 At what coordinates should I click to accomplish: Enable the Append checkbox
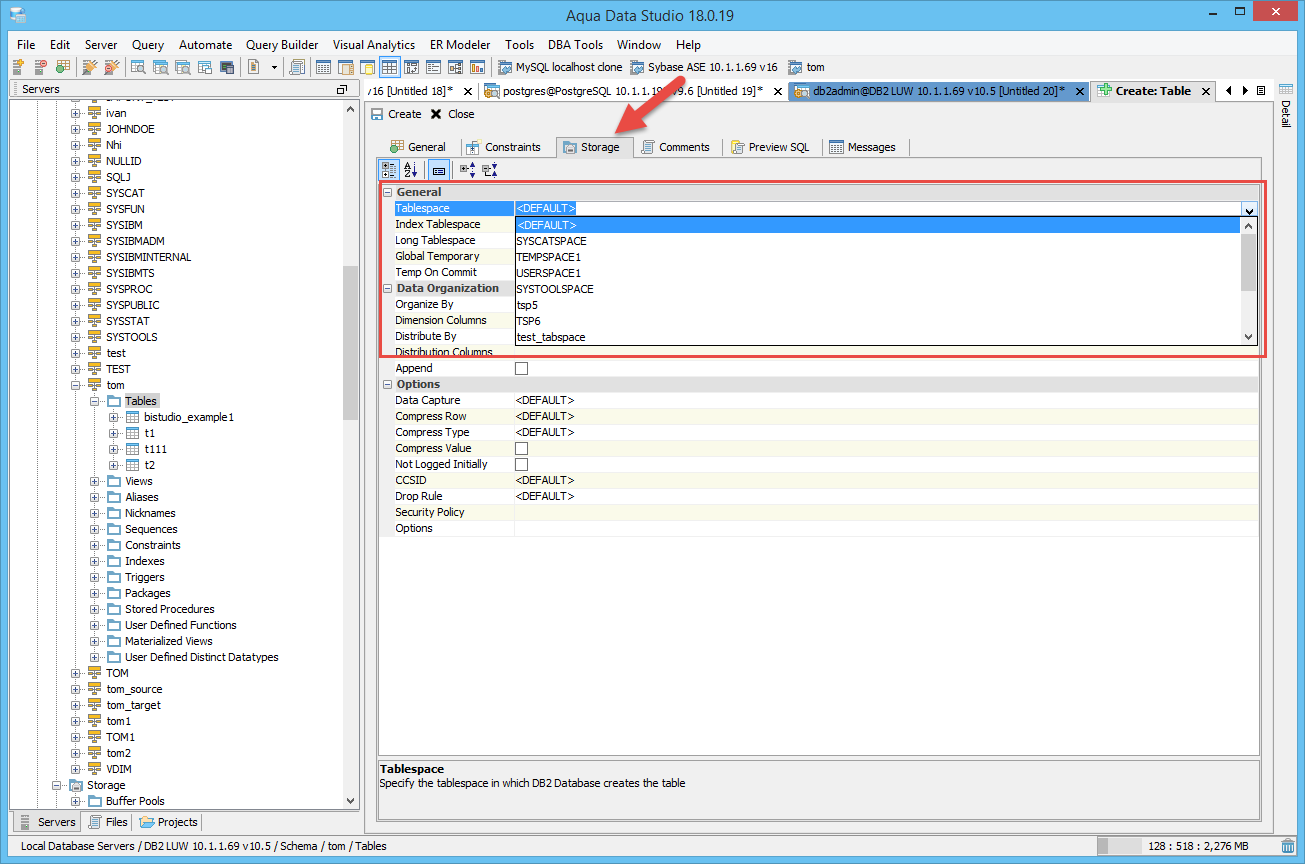pos(521,368)
